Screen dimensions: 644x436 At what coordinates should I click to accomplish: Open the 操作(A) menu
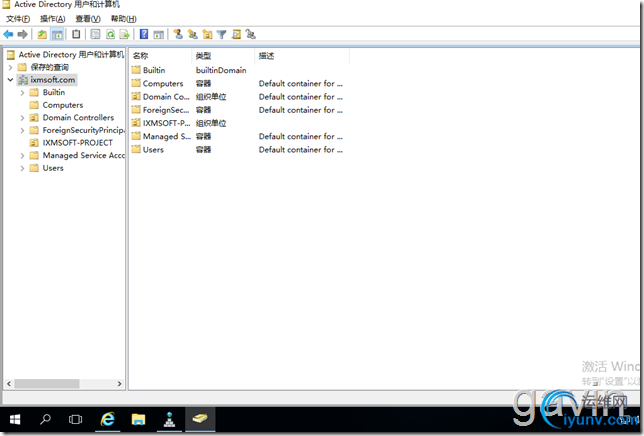(53, 19)
